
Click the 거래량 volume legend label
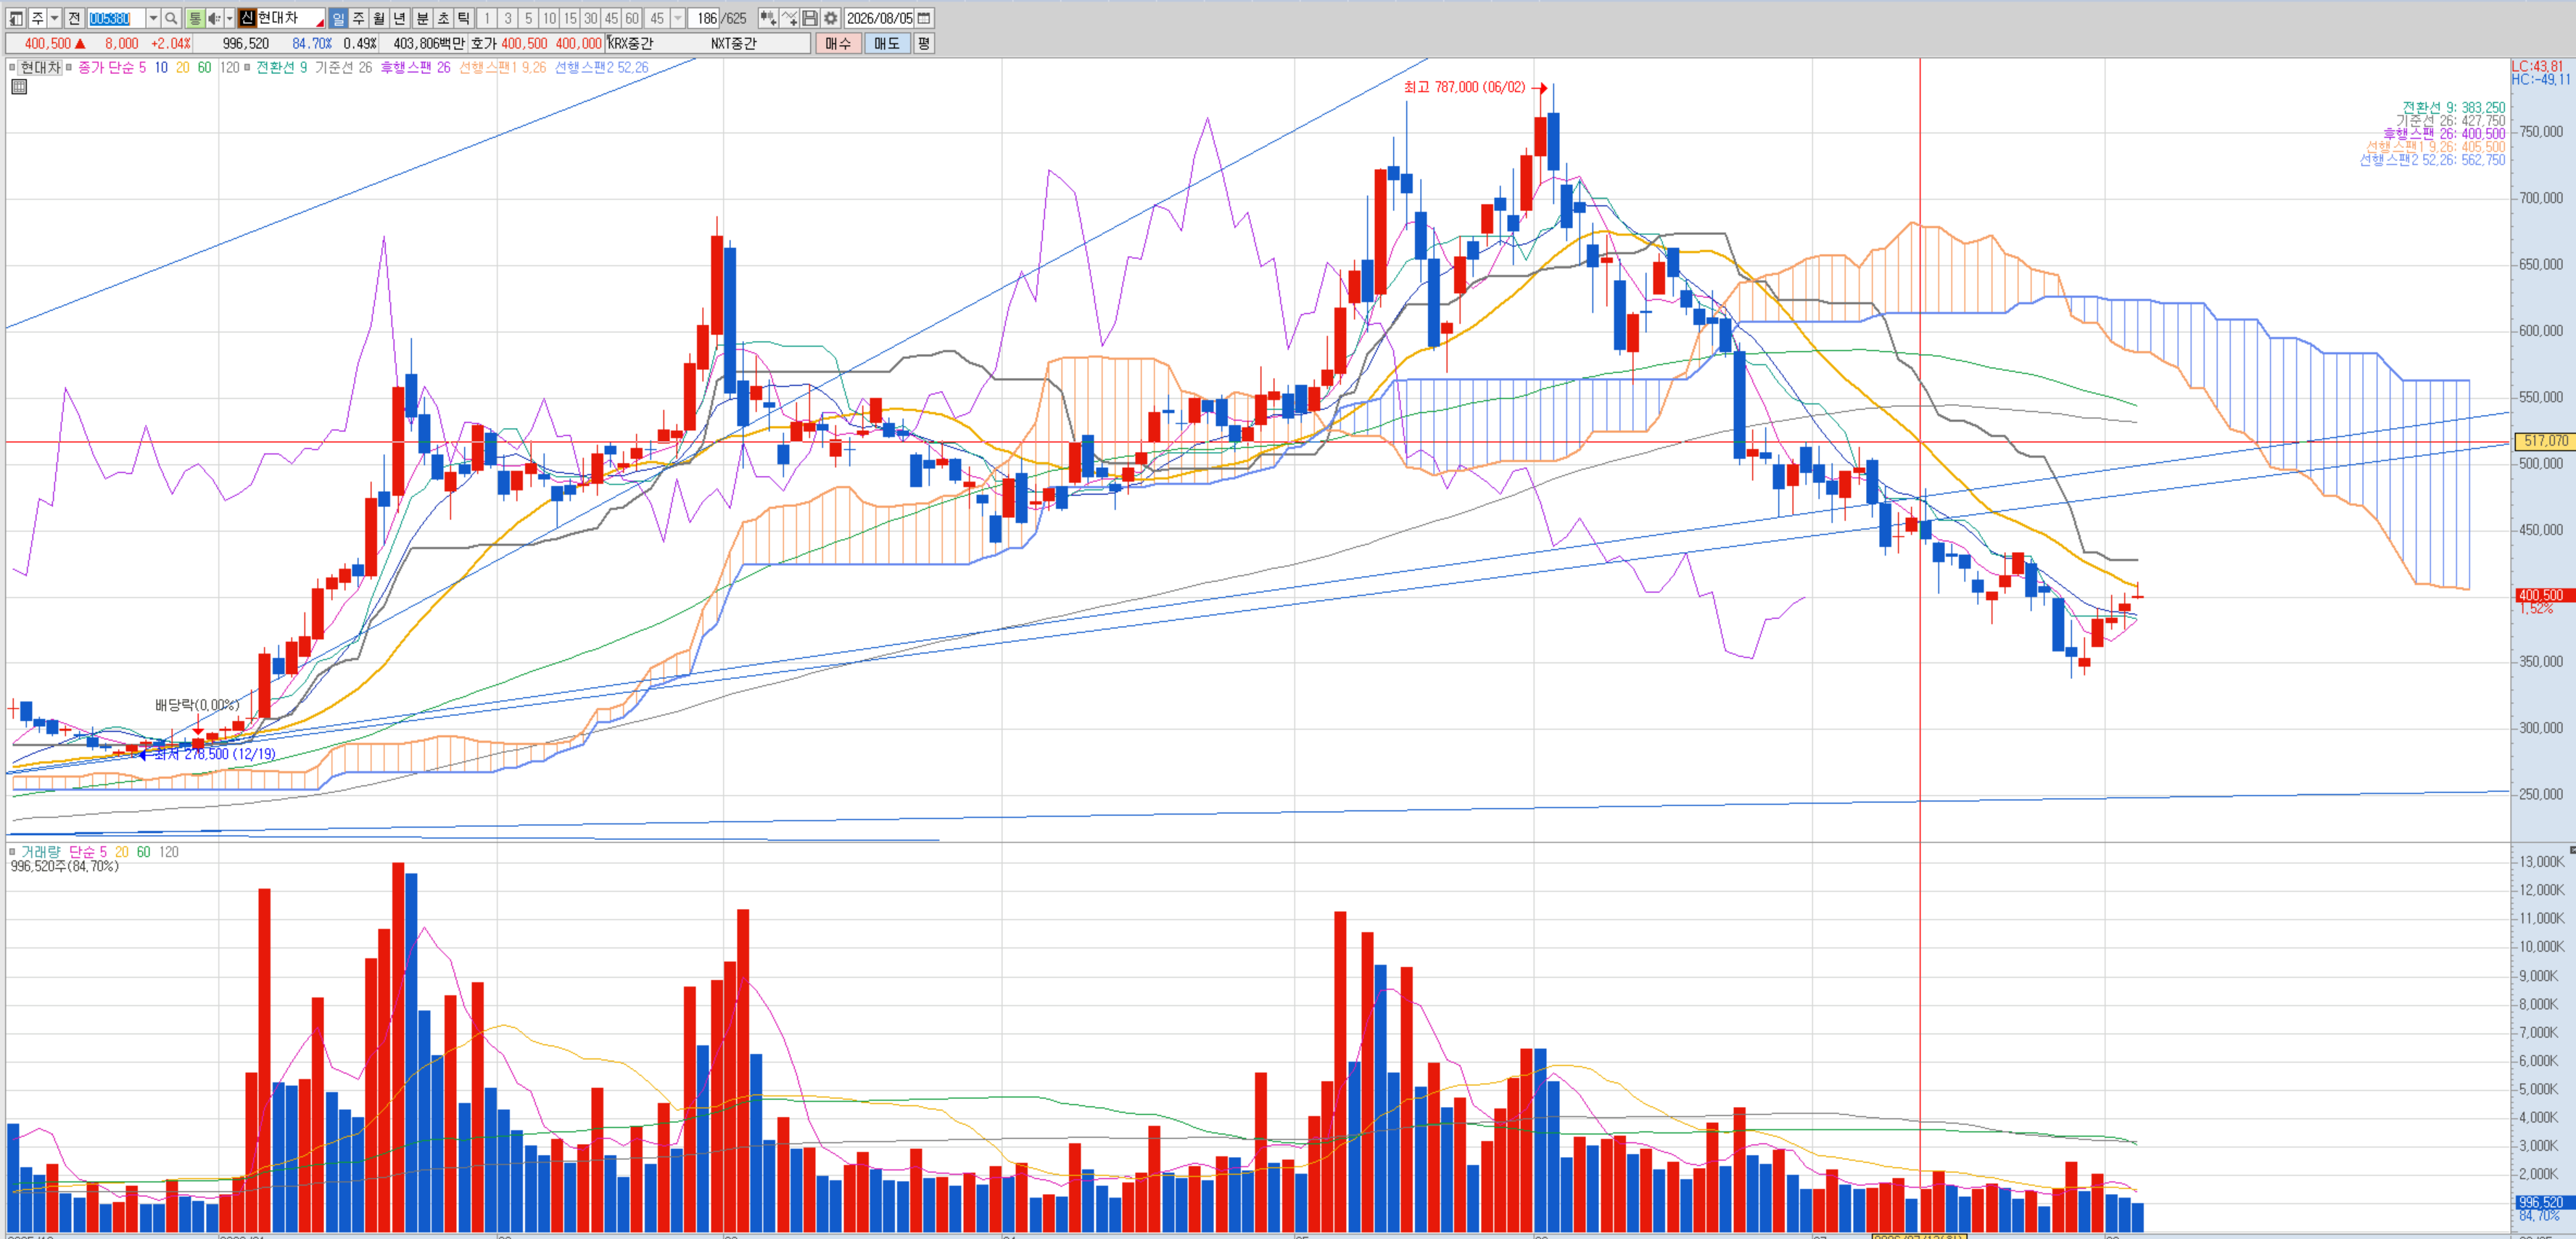(x=41, y=852)
